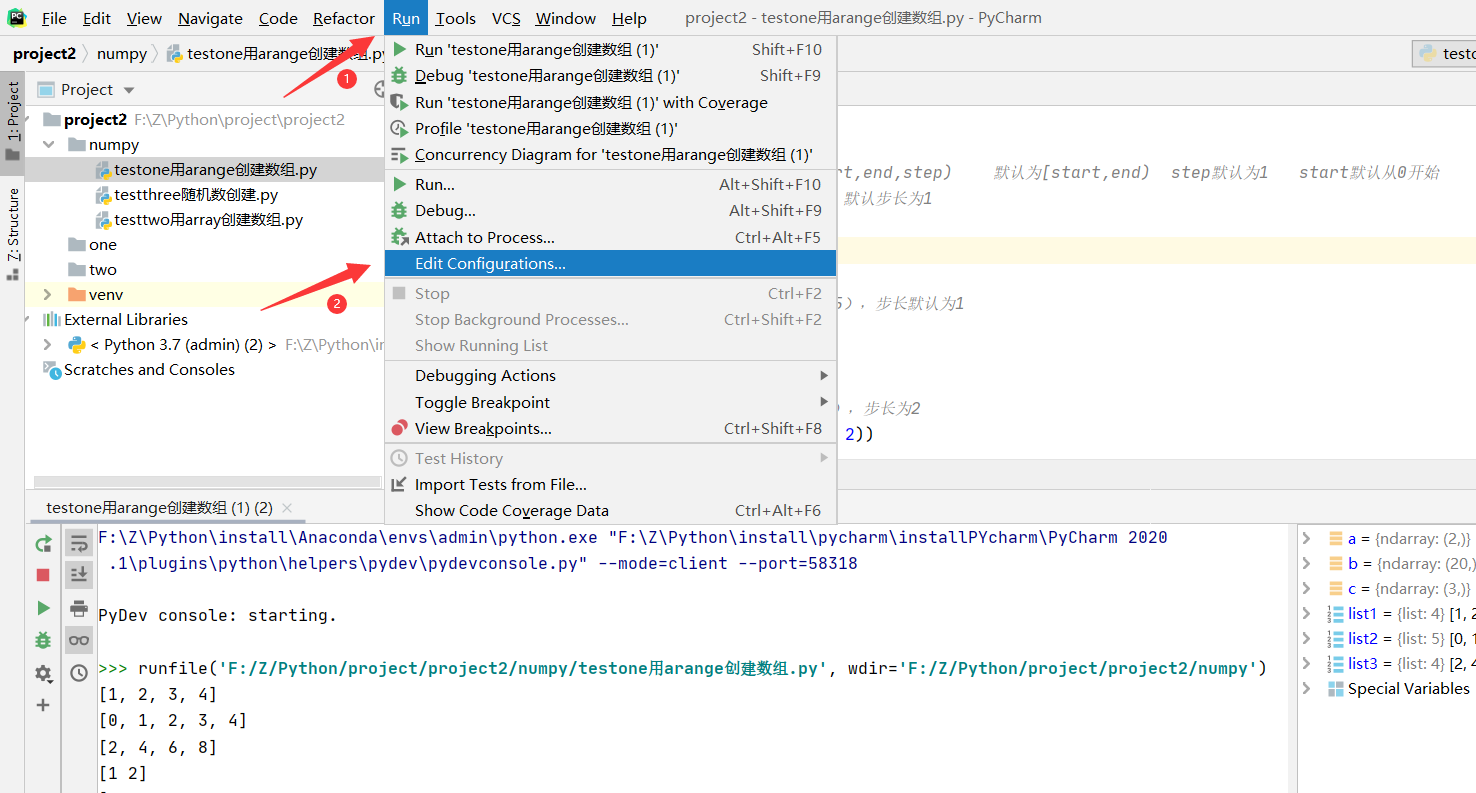1476x793 pixels.
Task: Open the Structure tool window tab
Action: click(12, 232)
